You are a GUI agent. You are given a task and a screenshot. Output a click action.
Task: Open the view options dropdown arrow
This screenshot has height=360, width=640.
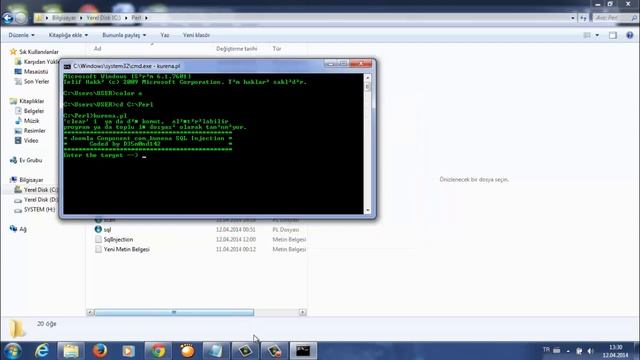coord(597,35)
